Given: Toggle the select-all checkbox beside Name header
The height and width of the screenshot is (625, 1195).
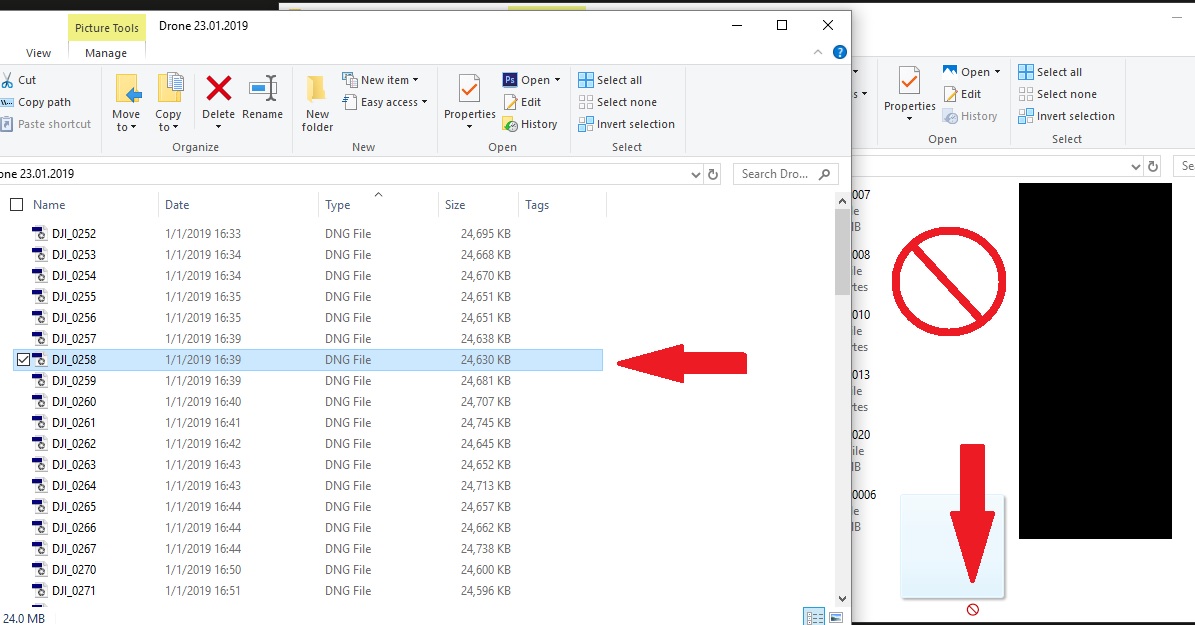Looking at the screenshot, I should click(16, 203).
